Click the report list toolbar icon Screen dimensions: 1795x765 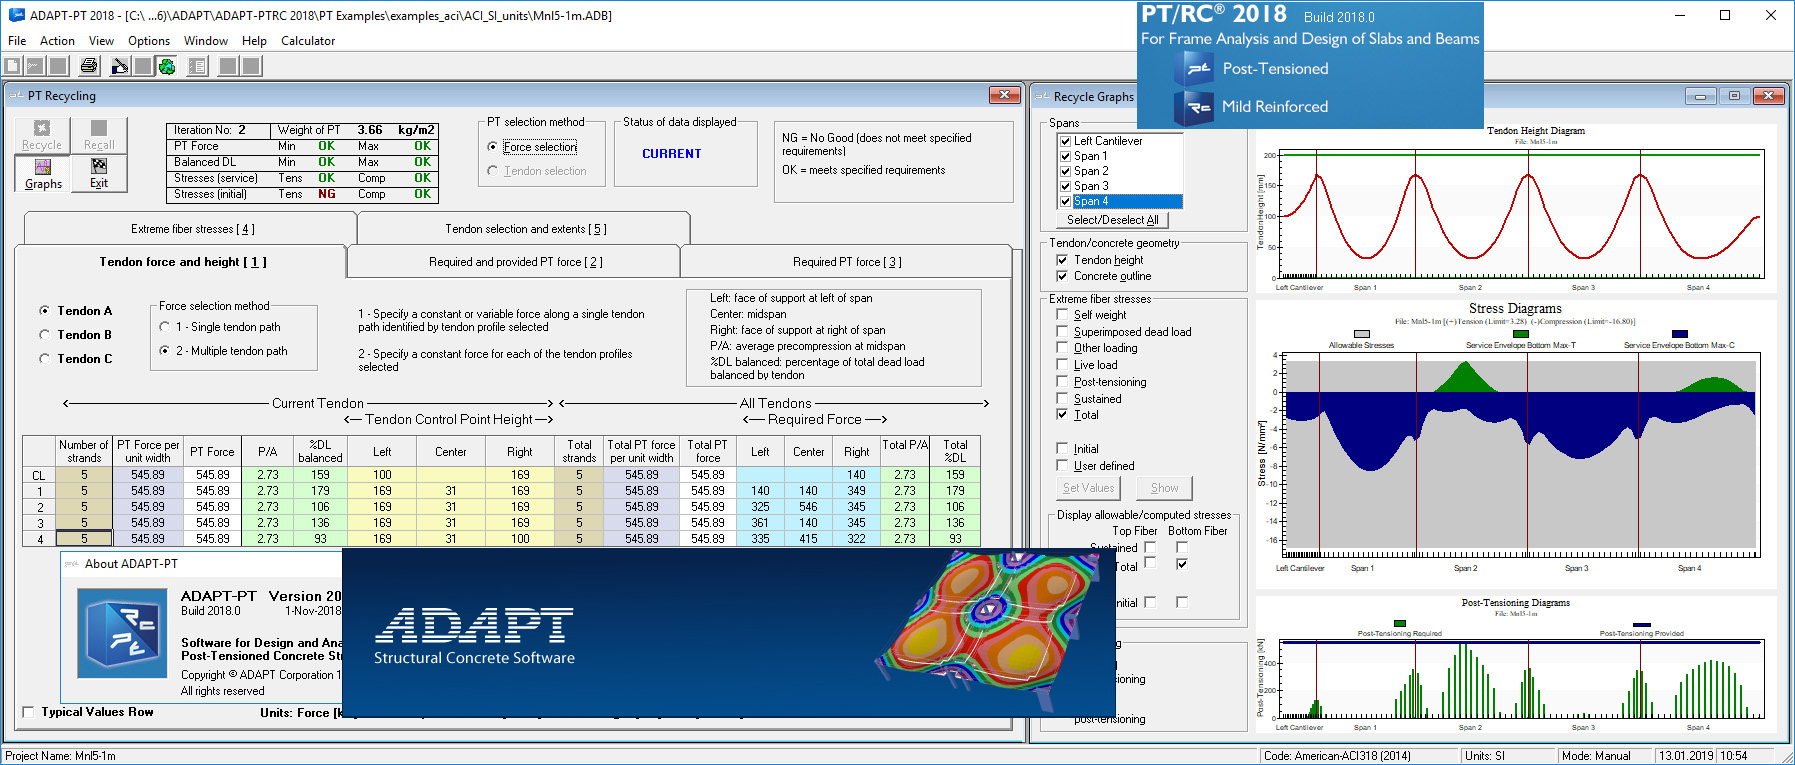coord(197,66)
